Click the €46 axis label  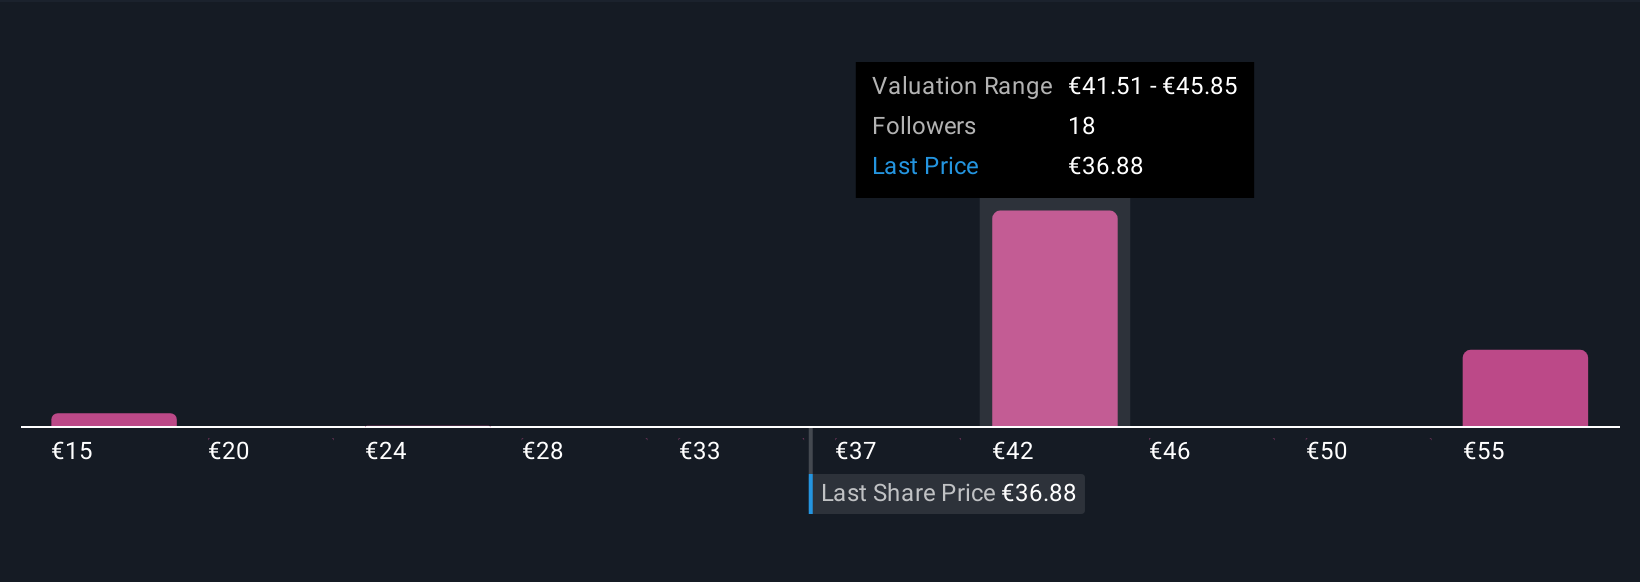(1170, 451)
